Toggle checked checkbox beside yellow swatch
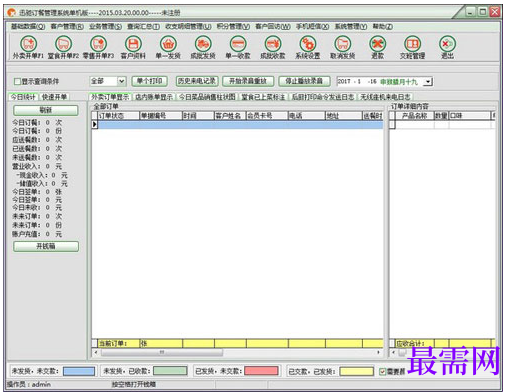The image size is (519, 392). pyautogui.click(x=383, y=371)
